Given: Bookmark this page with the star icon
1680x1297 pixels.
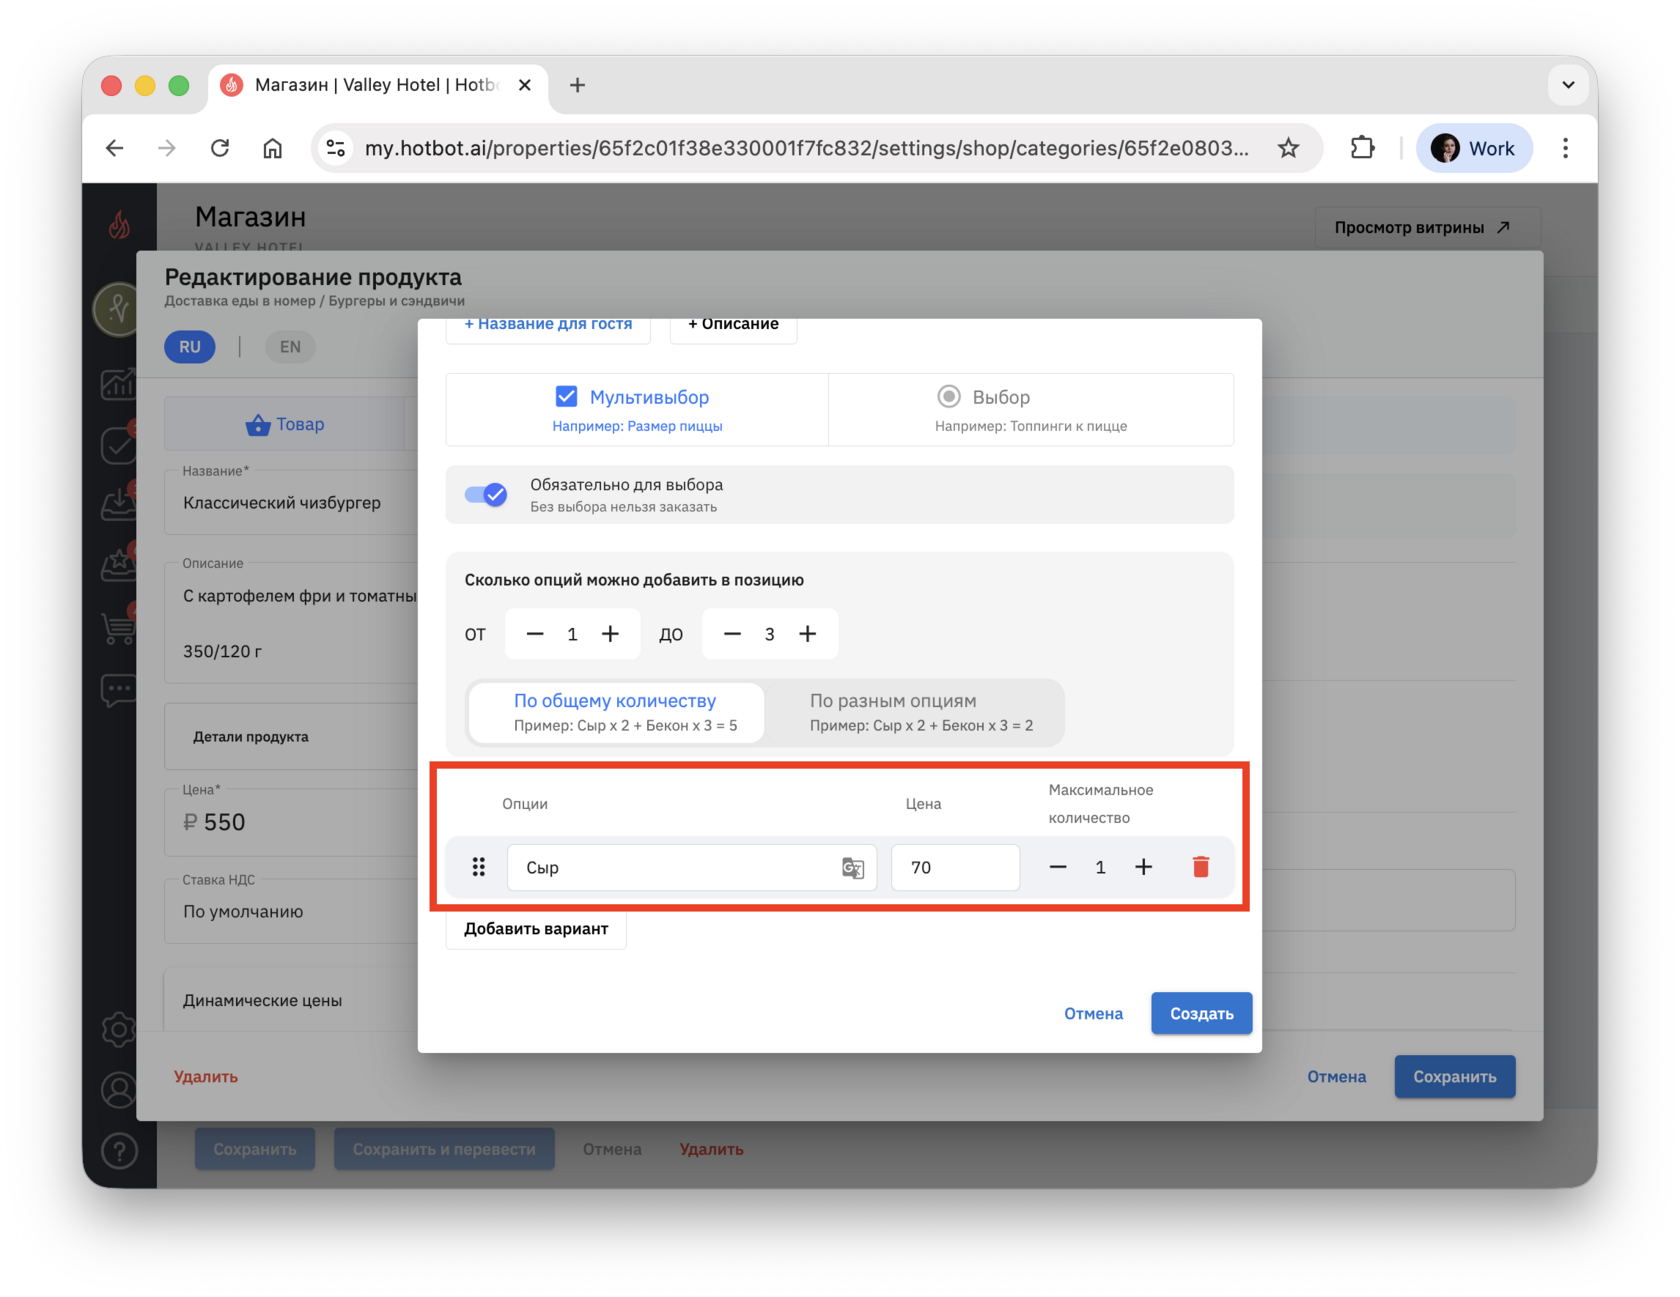Looking at the screenshot, I should click(x=1288, y=148).
